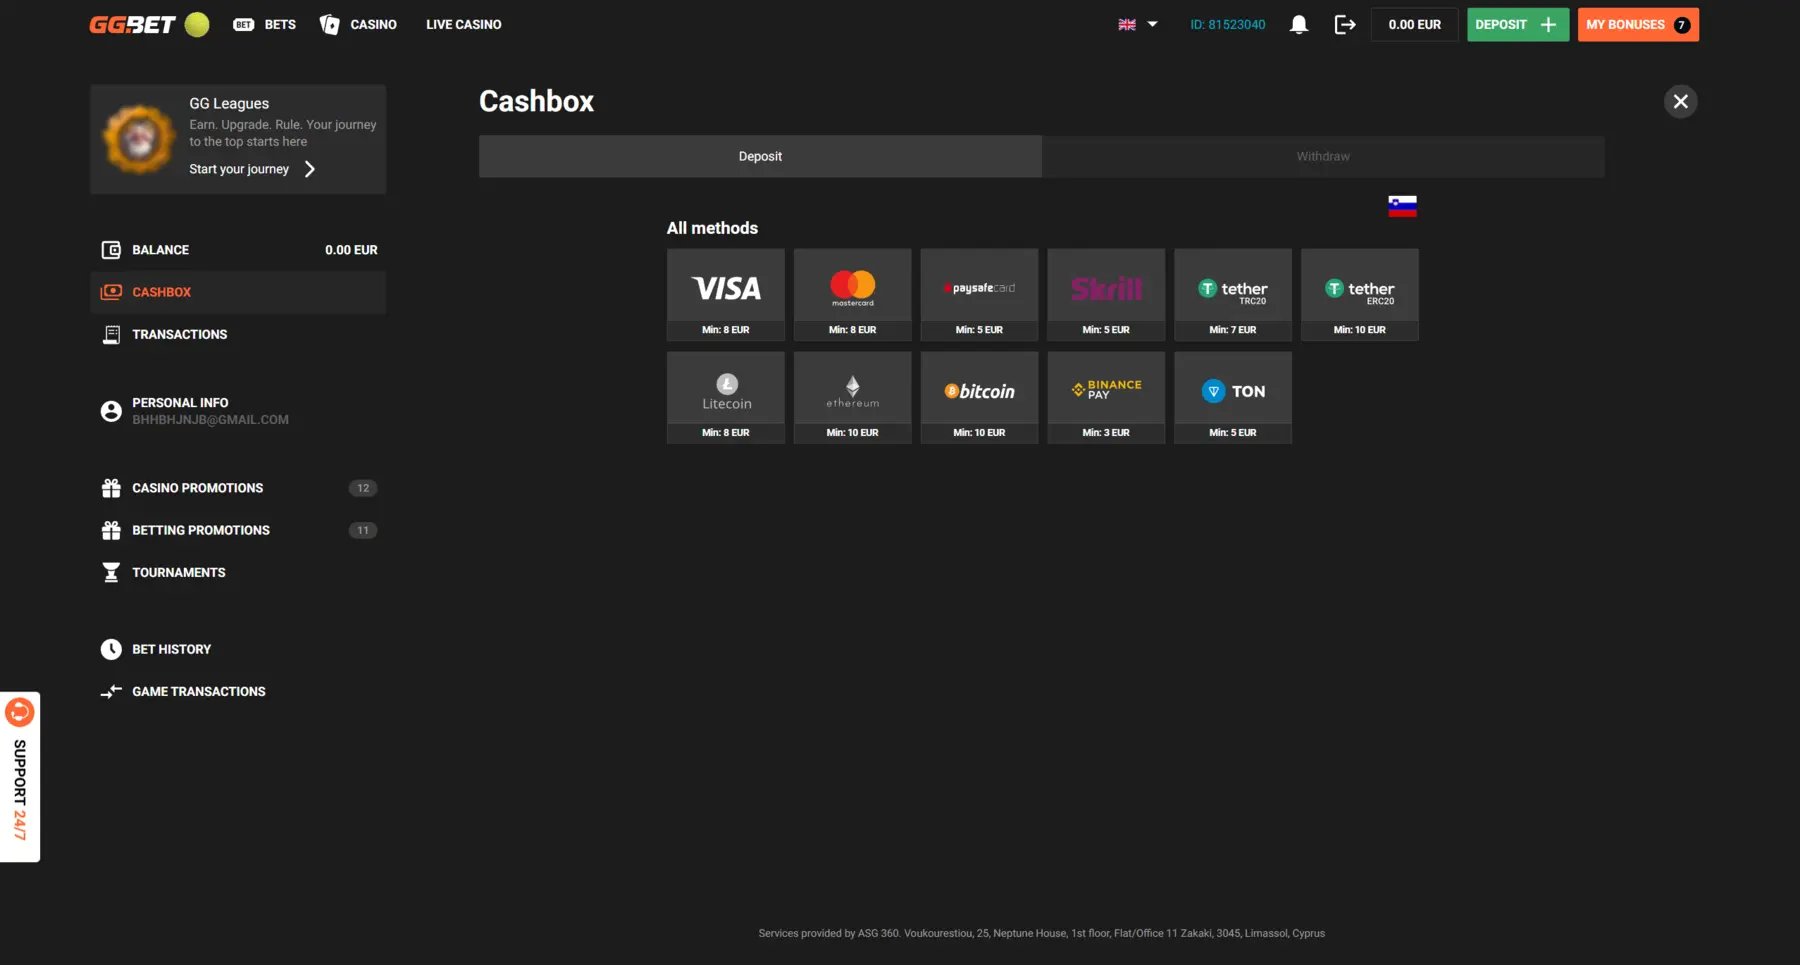Click the green Deposit button

click(x=1517, y=25)
